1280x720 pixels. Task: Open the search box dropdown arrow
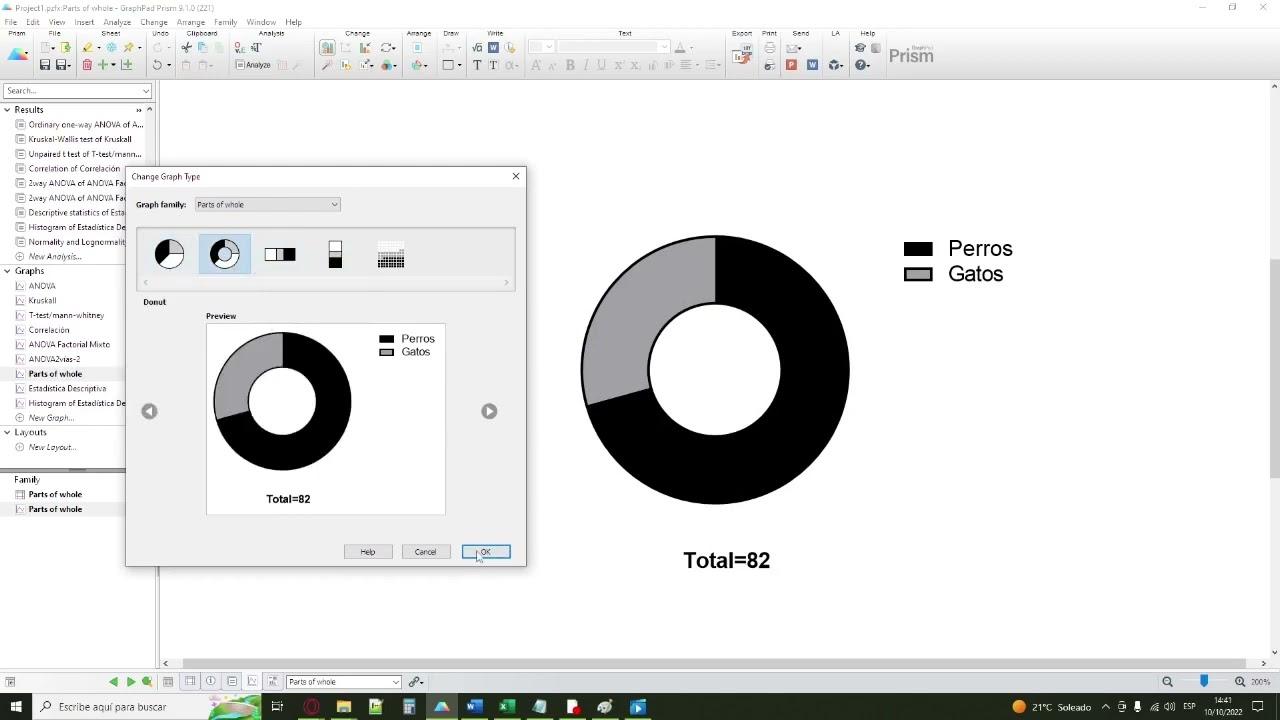pos(145,91)
